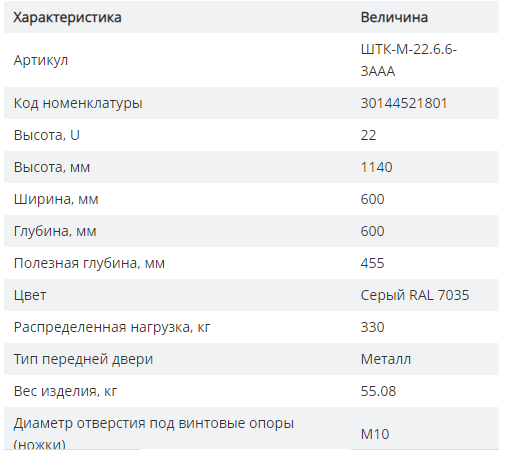Click the Высота, U value 22
This screenshot has width=510, height=450.
[368, 135]
